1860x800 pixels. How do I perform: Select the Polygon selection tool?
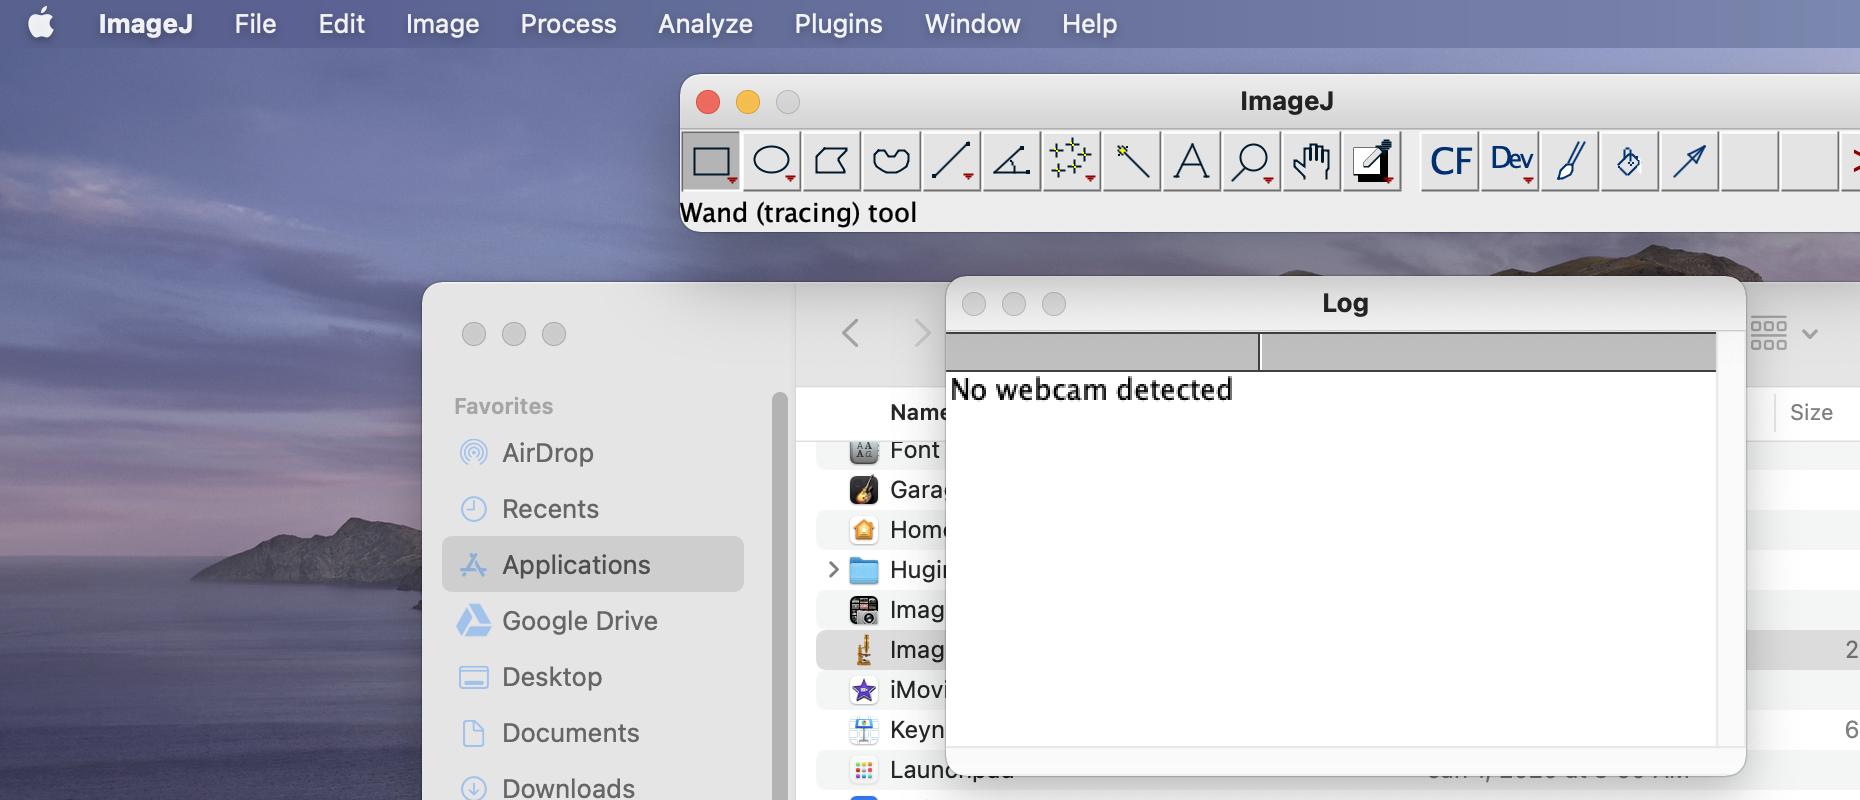[x=831, y=161]
